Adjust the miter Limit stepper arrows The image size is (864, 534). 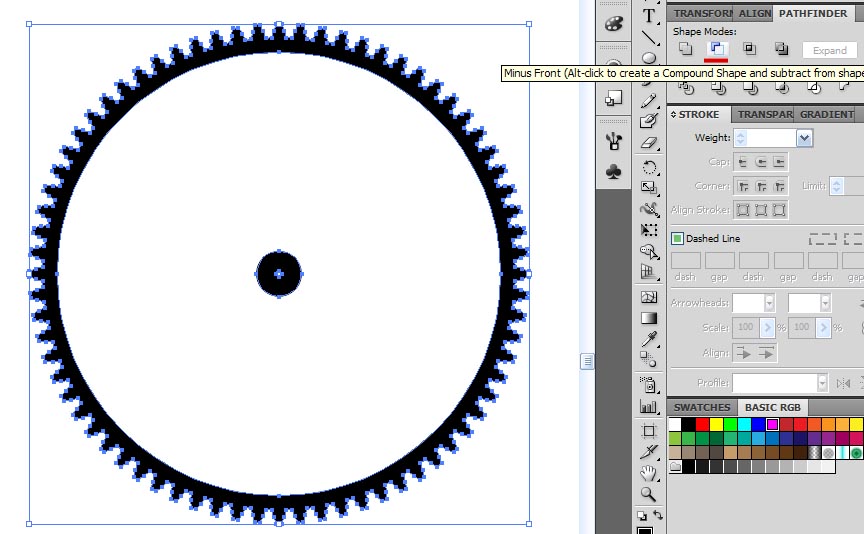coord(836,186)
